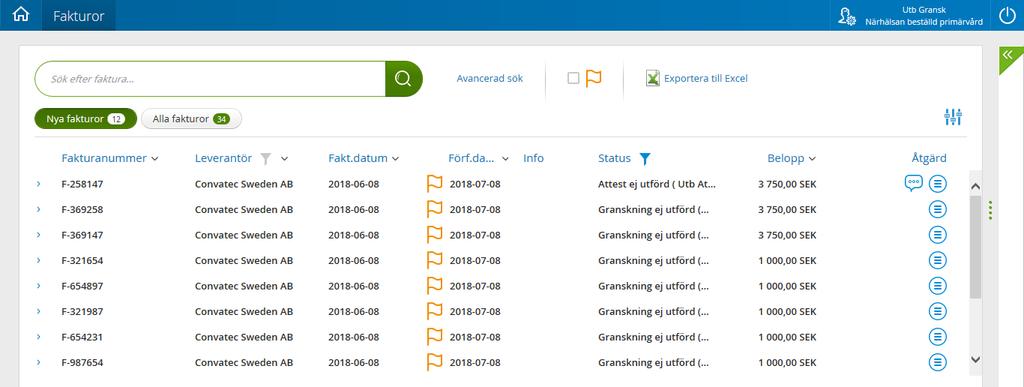Open action menu for invoice F-654897

click(x=938, y=286)
